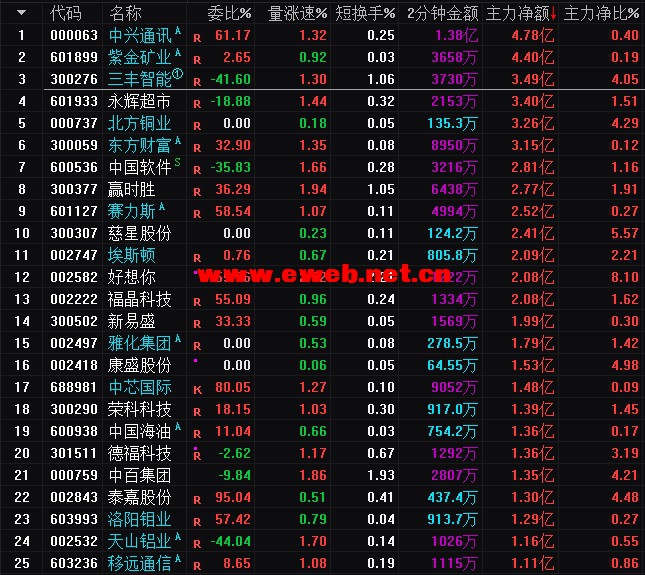This screenshot has height=575, width=645.
Task: Sort by the 短换手% column header
Action: pyautogui.click(x=365, y=14)
